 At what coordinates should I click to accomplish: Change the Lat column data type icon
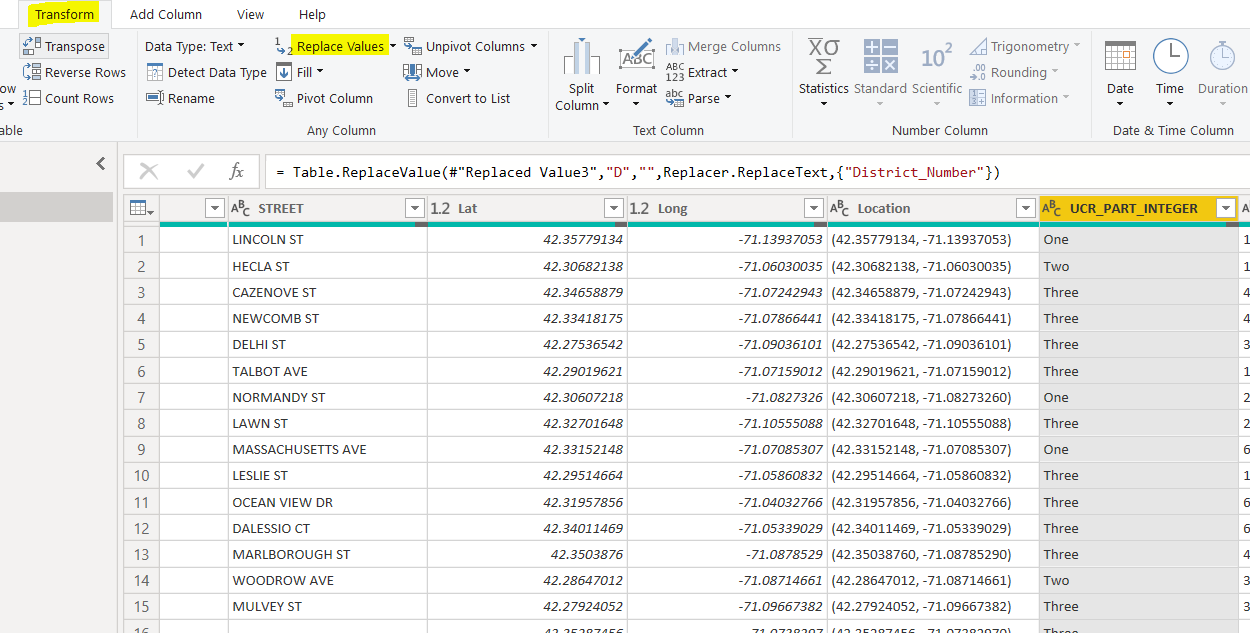440,208
